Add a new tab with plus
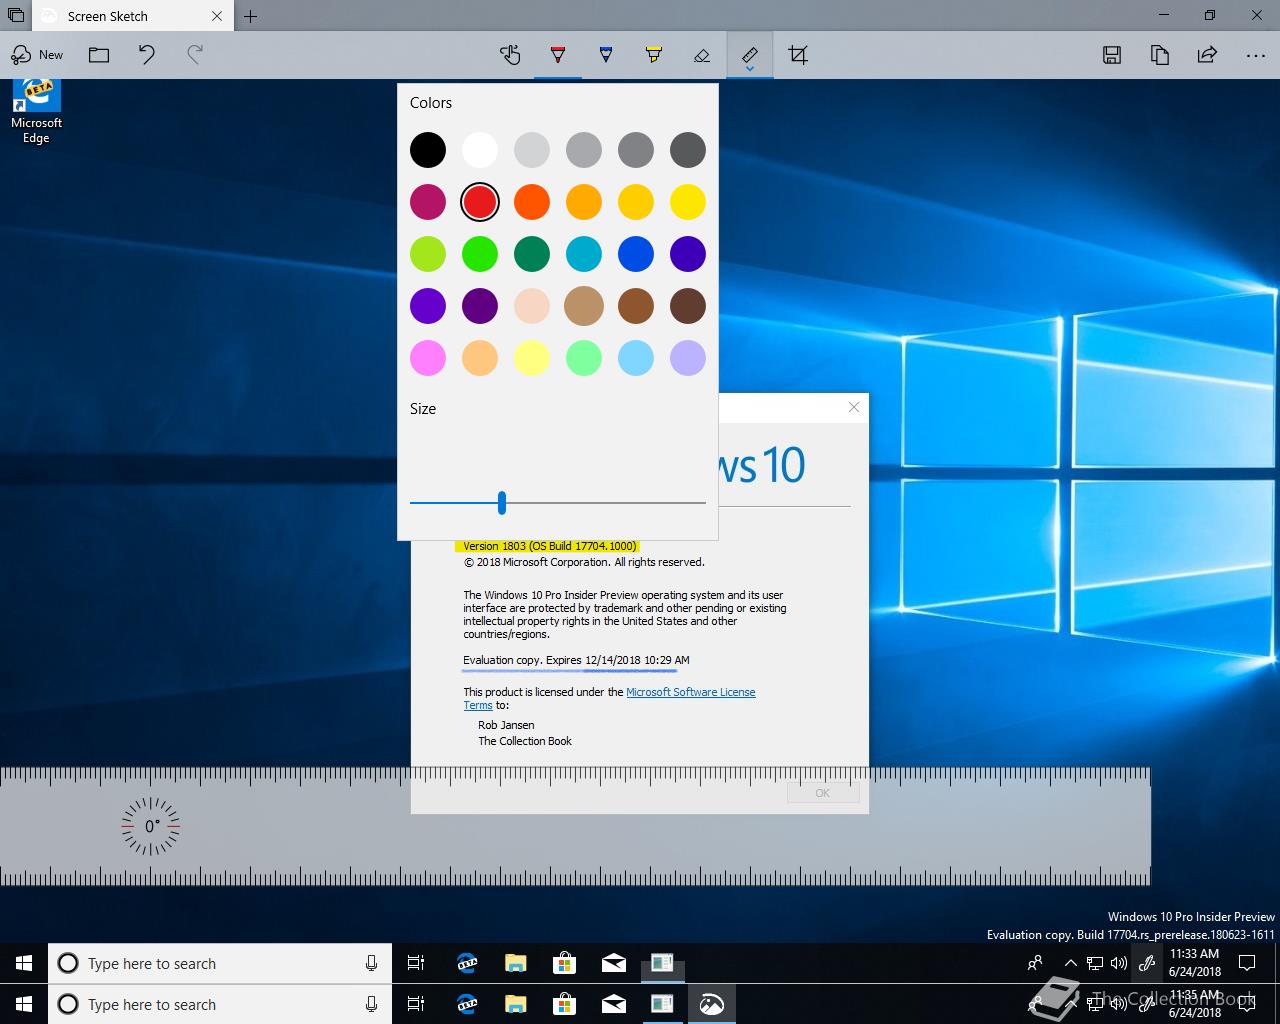This screenshot has height=1024, width=1280. [x=251, y=16]
